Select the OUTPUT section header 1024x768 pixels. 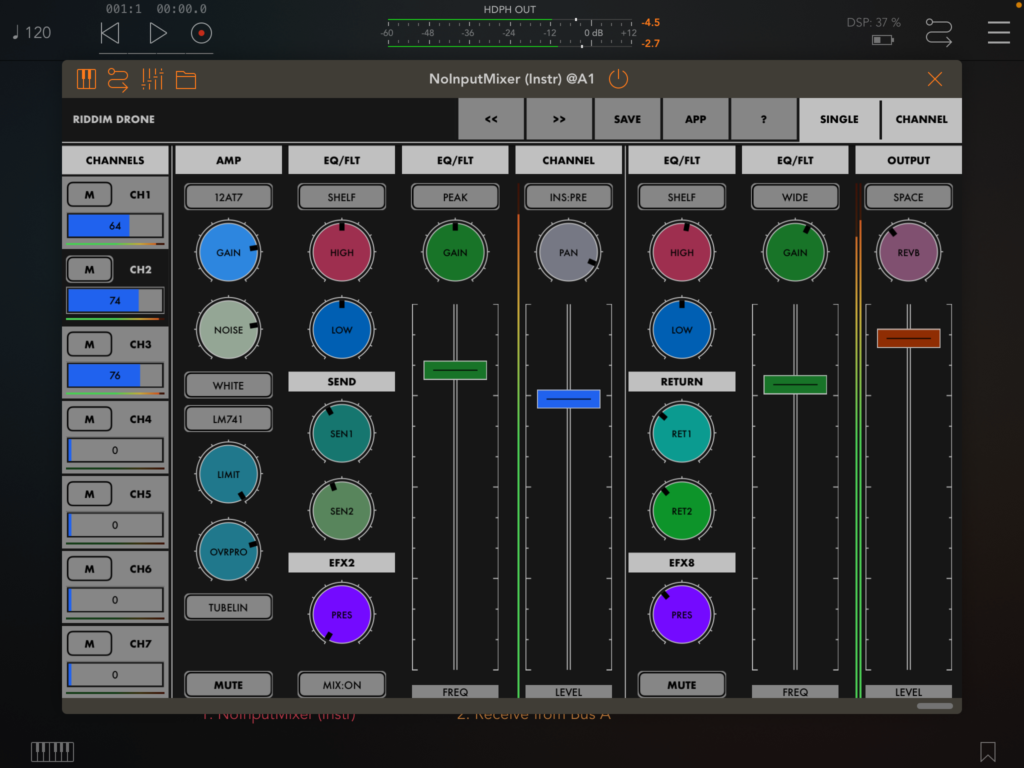[x=908, y=160]
